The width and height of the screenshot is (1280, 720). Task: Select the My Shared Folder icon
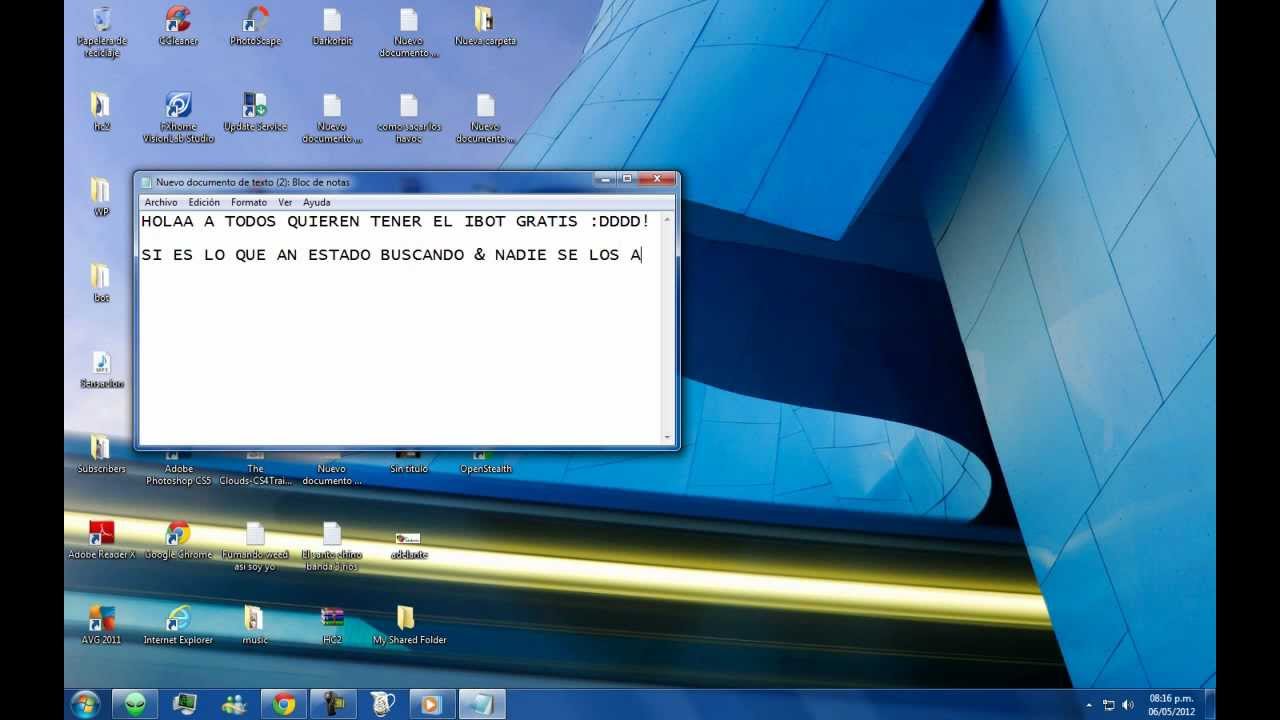409,625
